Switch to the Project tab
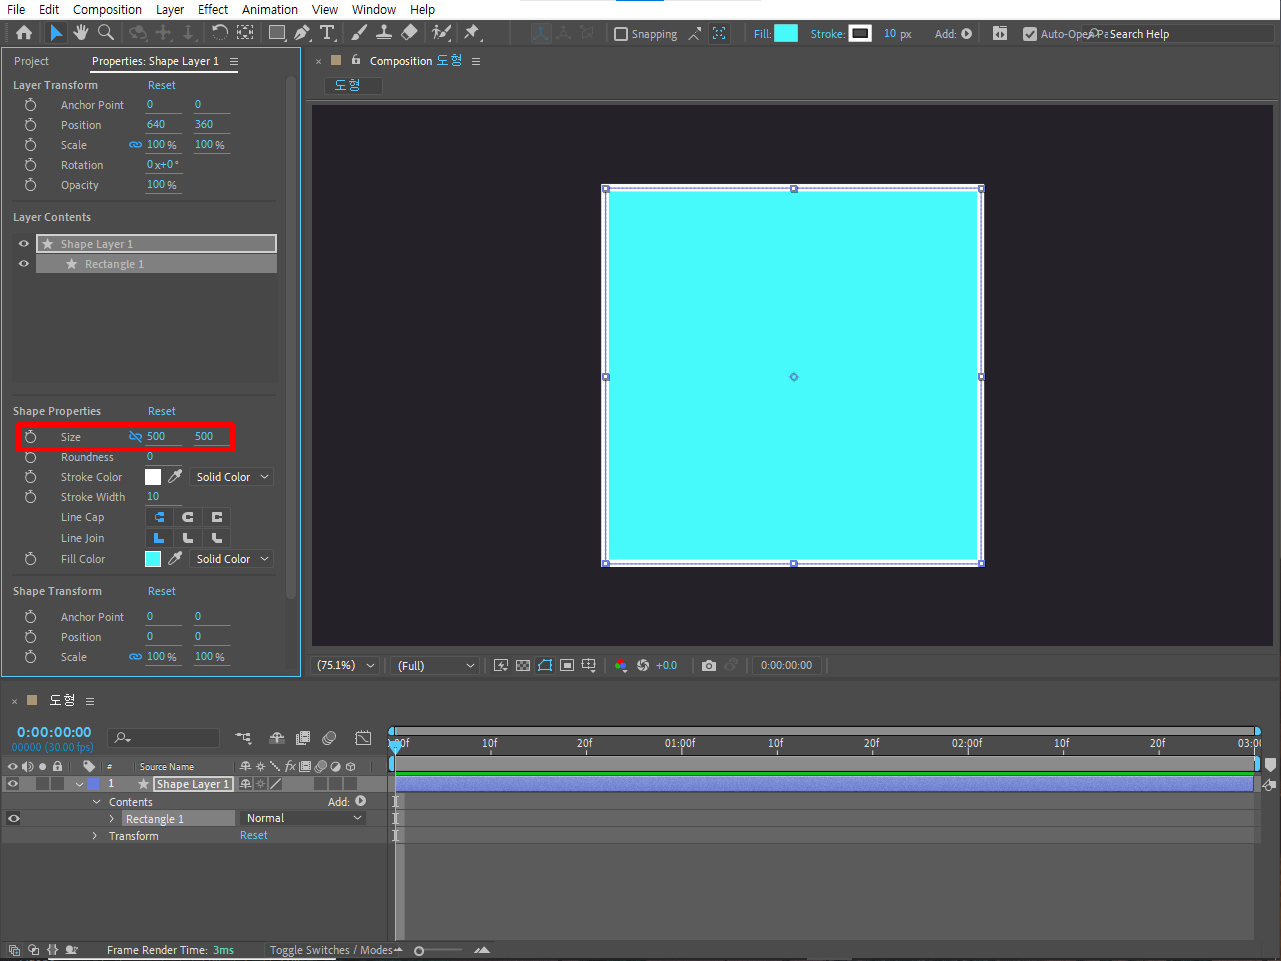The height and width of the screenshot is (961, 1281). click(x=31, y=61)
